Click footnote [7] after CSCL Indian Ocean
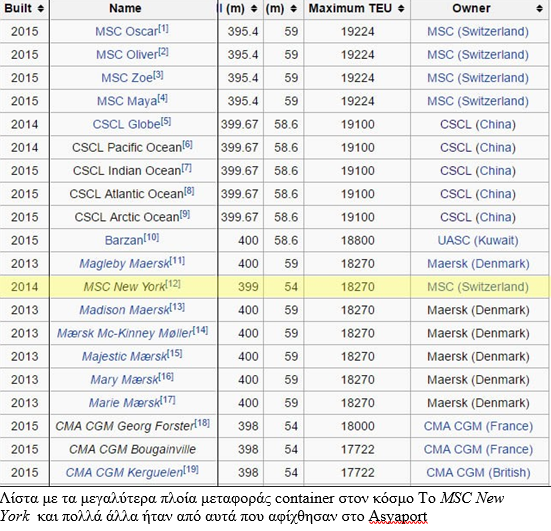The width and height of the screenshot is (551, 531). click(x=187, y=168)
